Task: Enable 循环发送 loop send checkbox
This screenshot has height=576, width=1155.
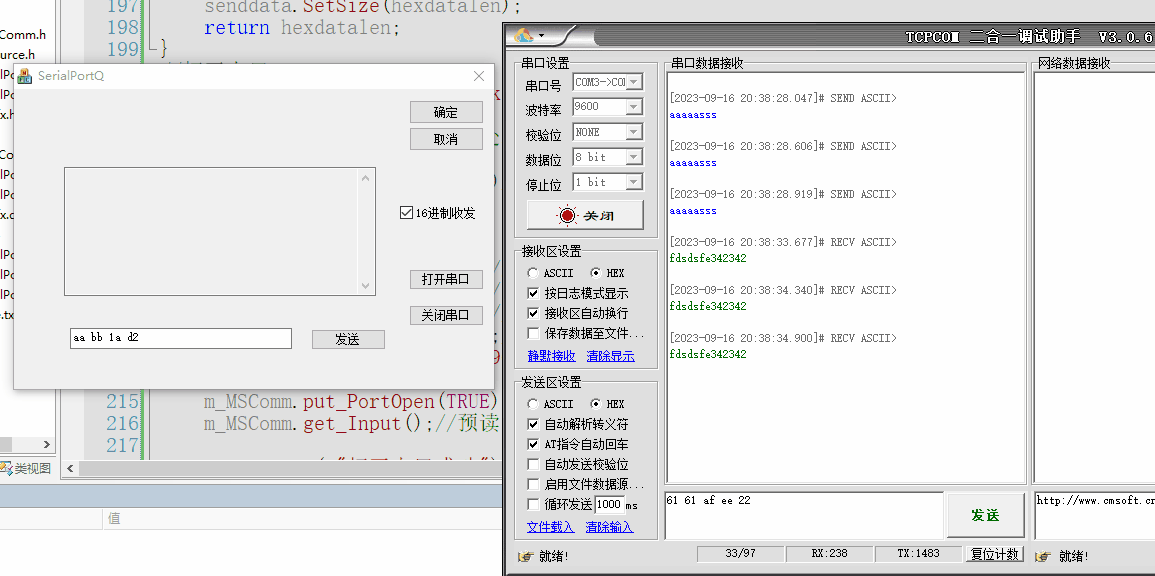Action: click(533, 504)
